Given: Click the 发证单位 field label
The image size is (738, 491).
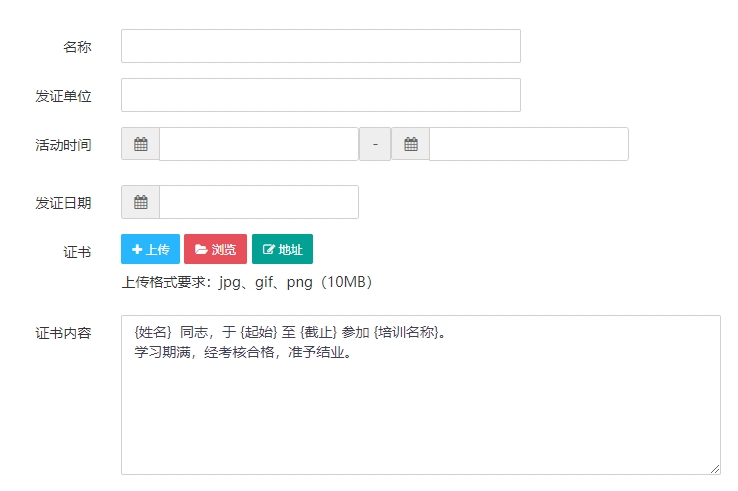Looking at the screenshot, I should click(x=63, y=96).
